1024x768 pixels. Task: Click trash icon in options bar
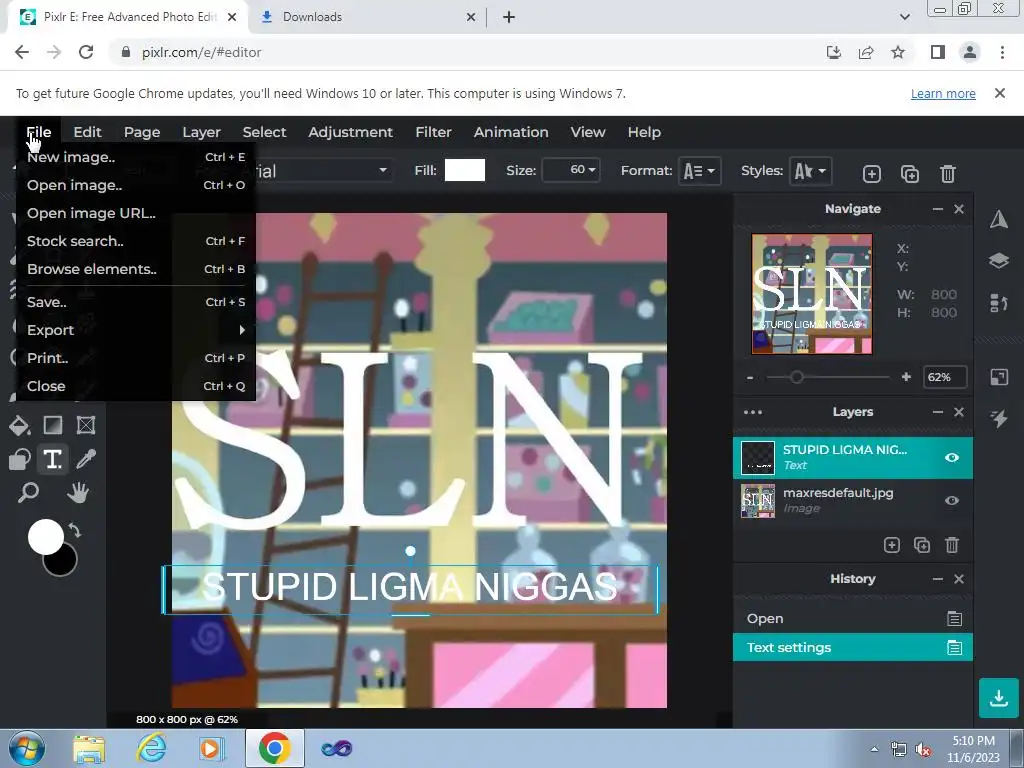(x=948, y=174)
